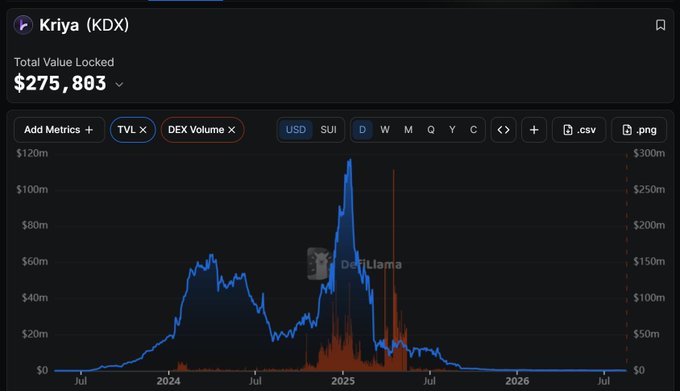The height and width of the screenshot is (391, 680).
Task: Expand the Total Value Locked breakdown chevron
Action: coord(119,85)
